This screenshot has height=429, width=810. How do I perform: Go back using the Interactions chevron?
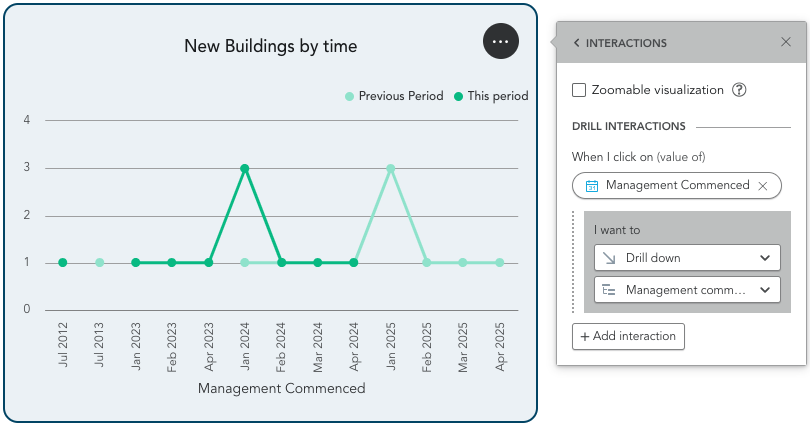[x=577, y=43]
